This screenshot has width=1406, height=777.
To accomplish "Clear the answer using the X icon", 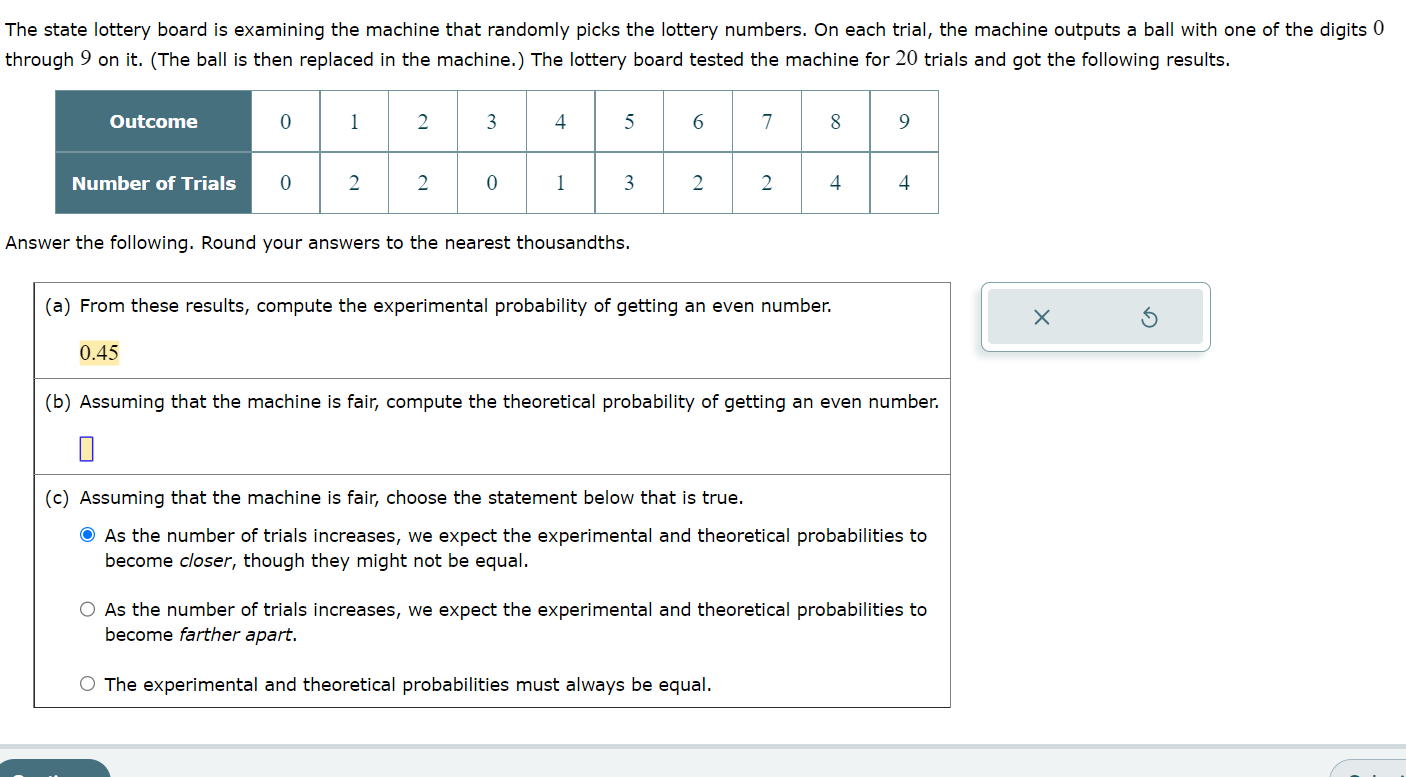I will pos(1041,316).
